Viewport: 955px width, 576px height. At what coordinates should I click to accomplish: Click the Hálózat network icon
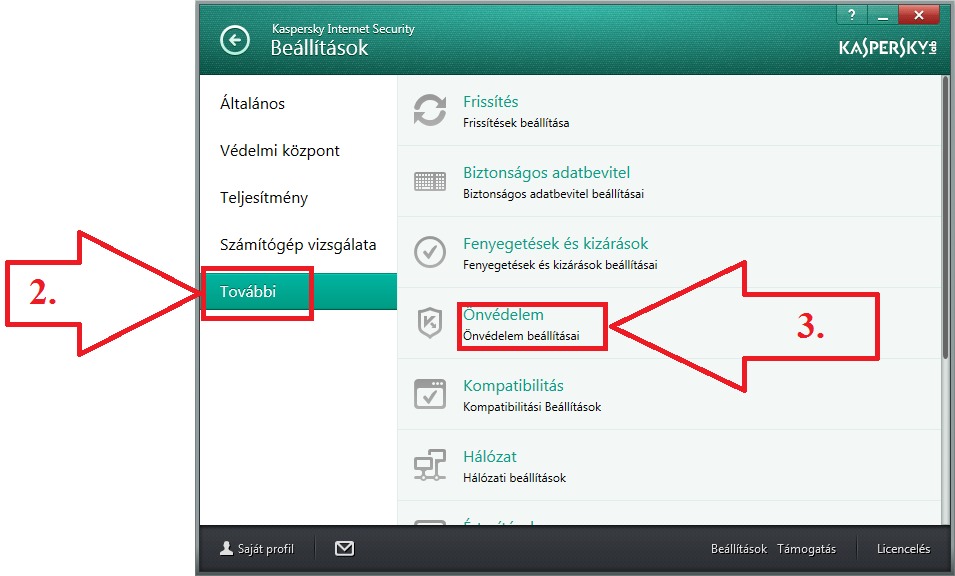pos(430,465)
